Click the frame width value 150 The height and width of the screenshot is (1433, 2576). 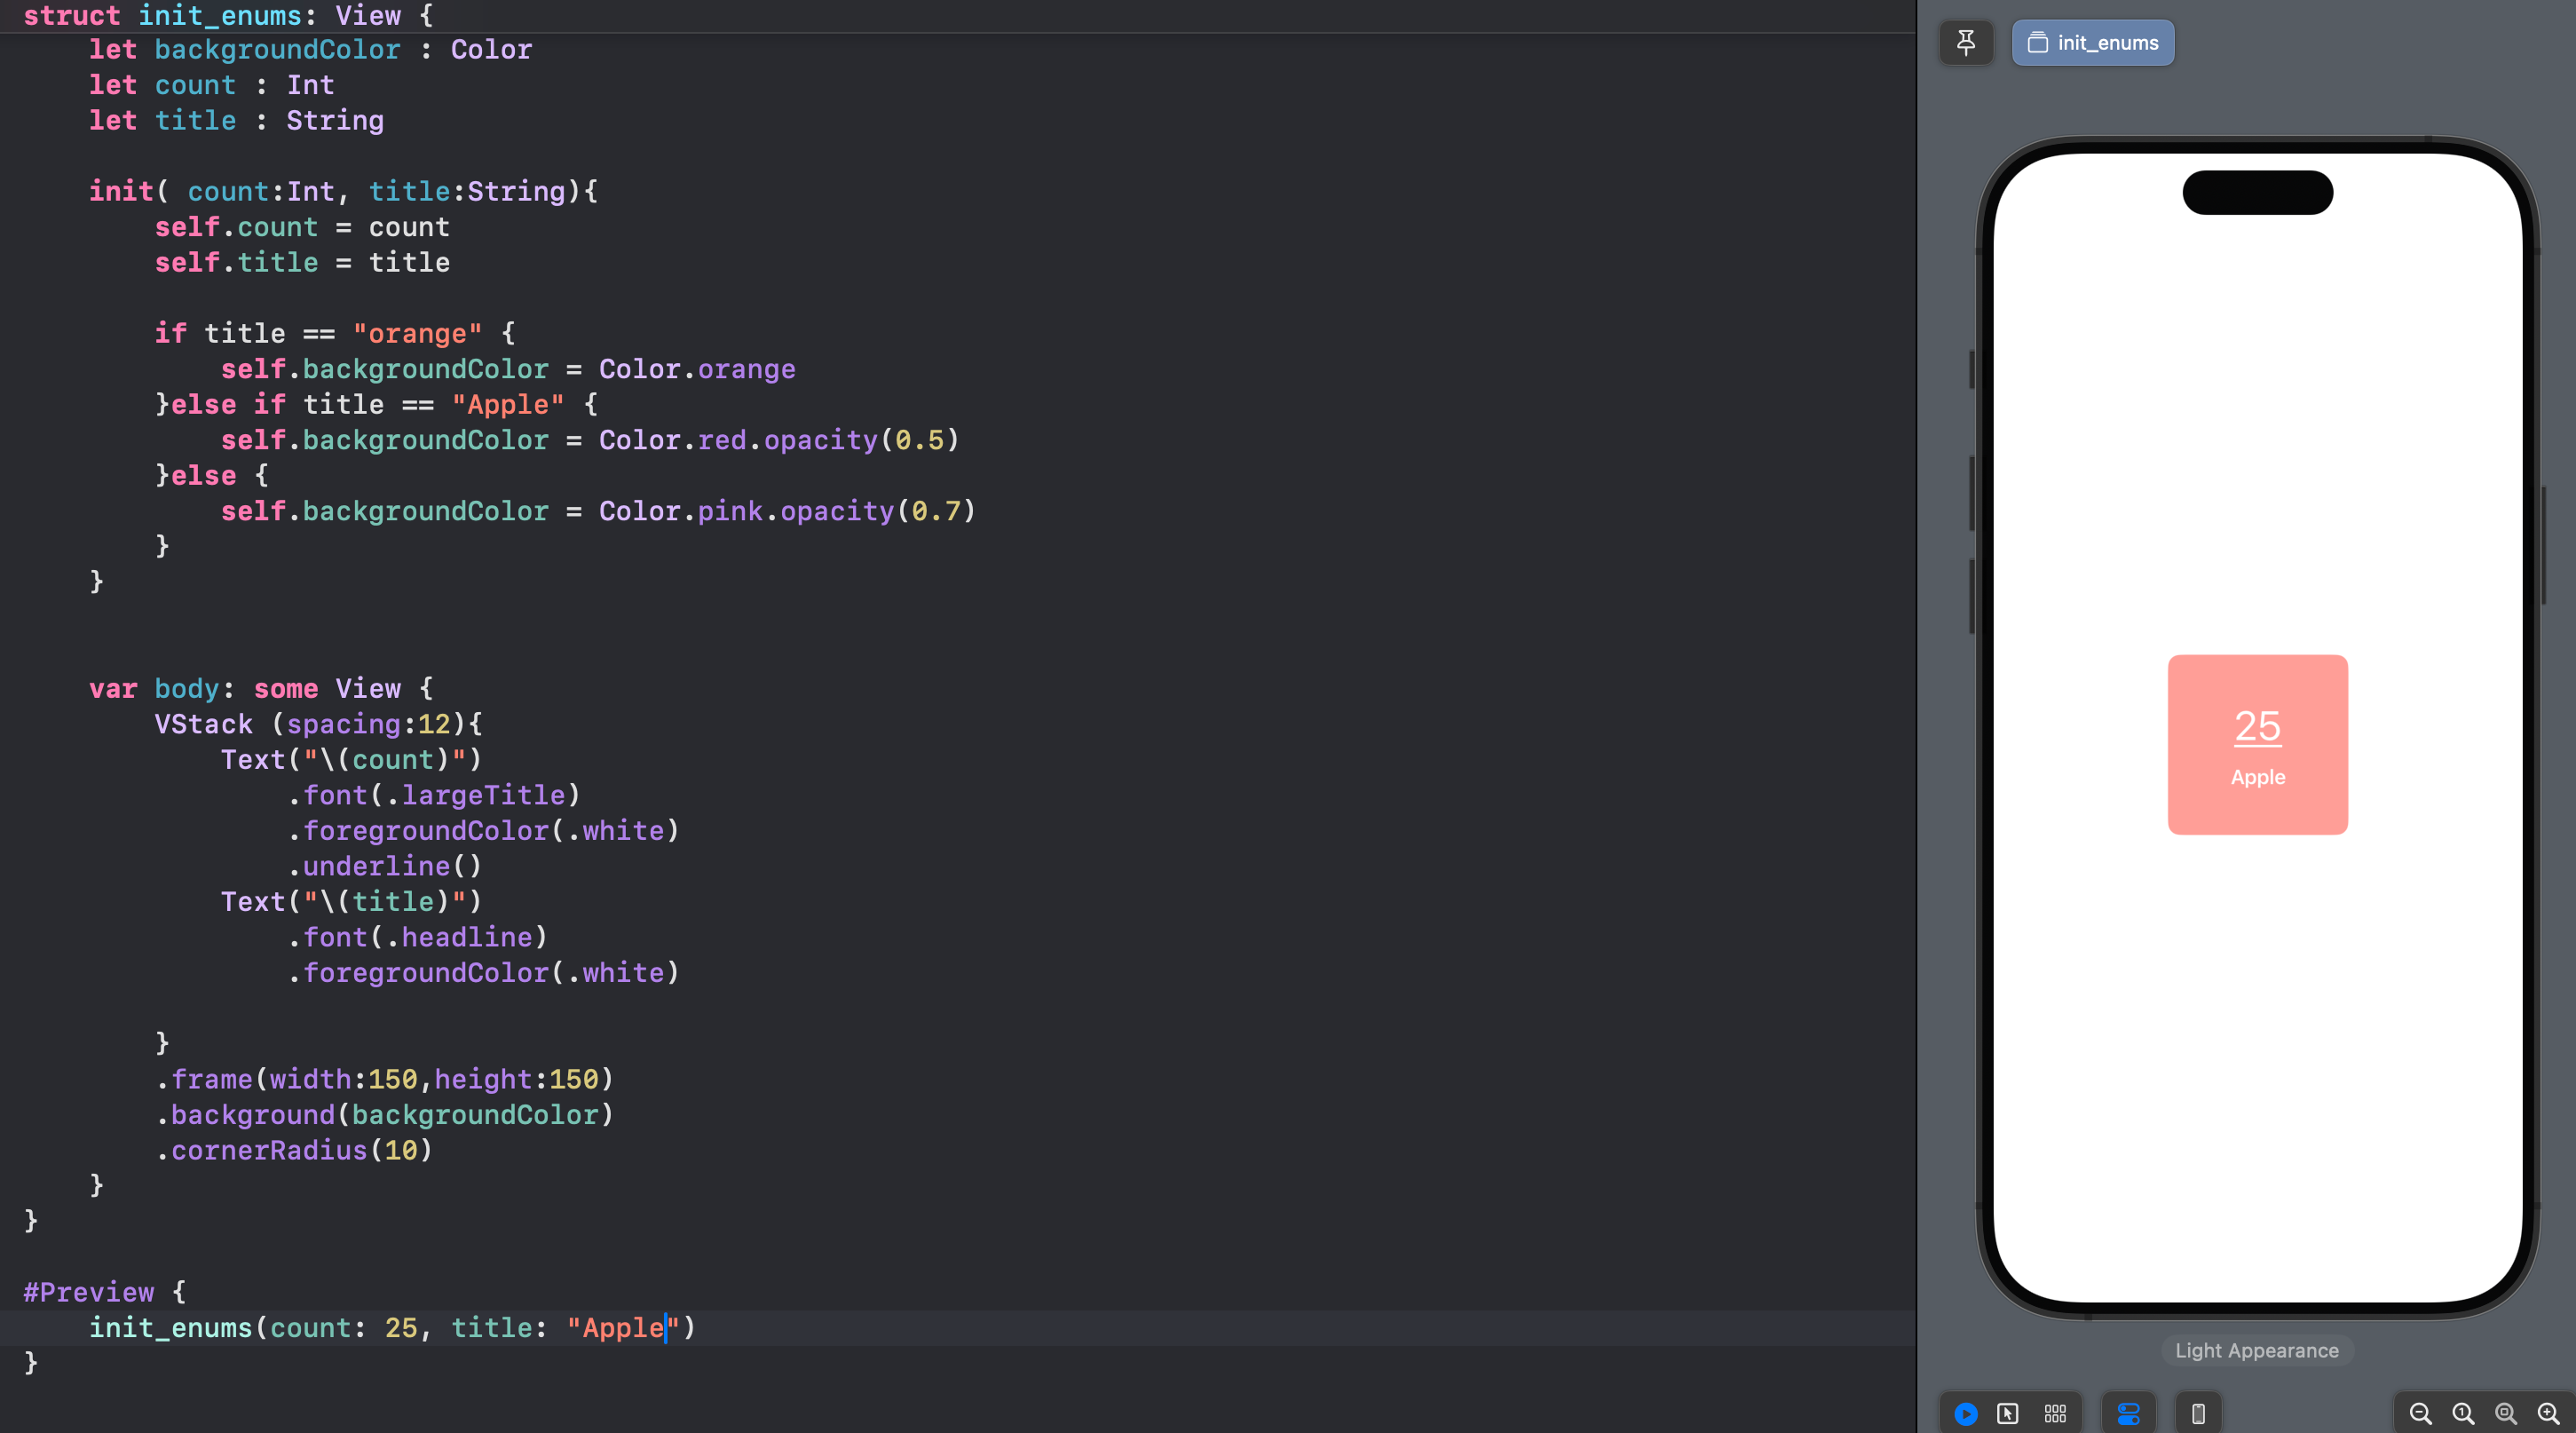click(393, 1079)
